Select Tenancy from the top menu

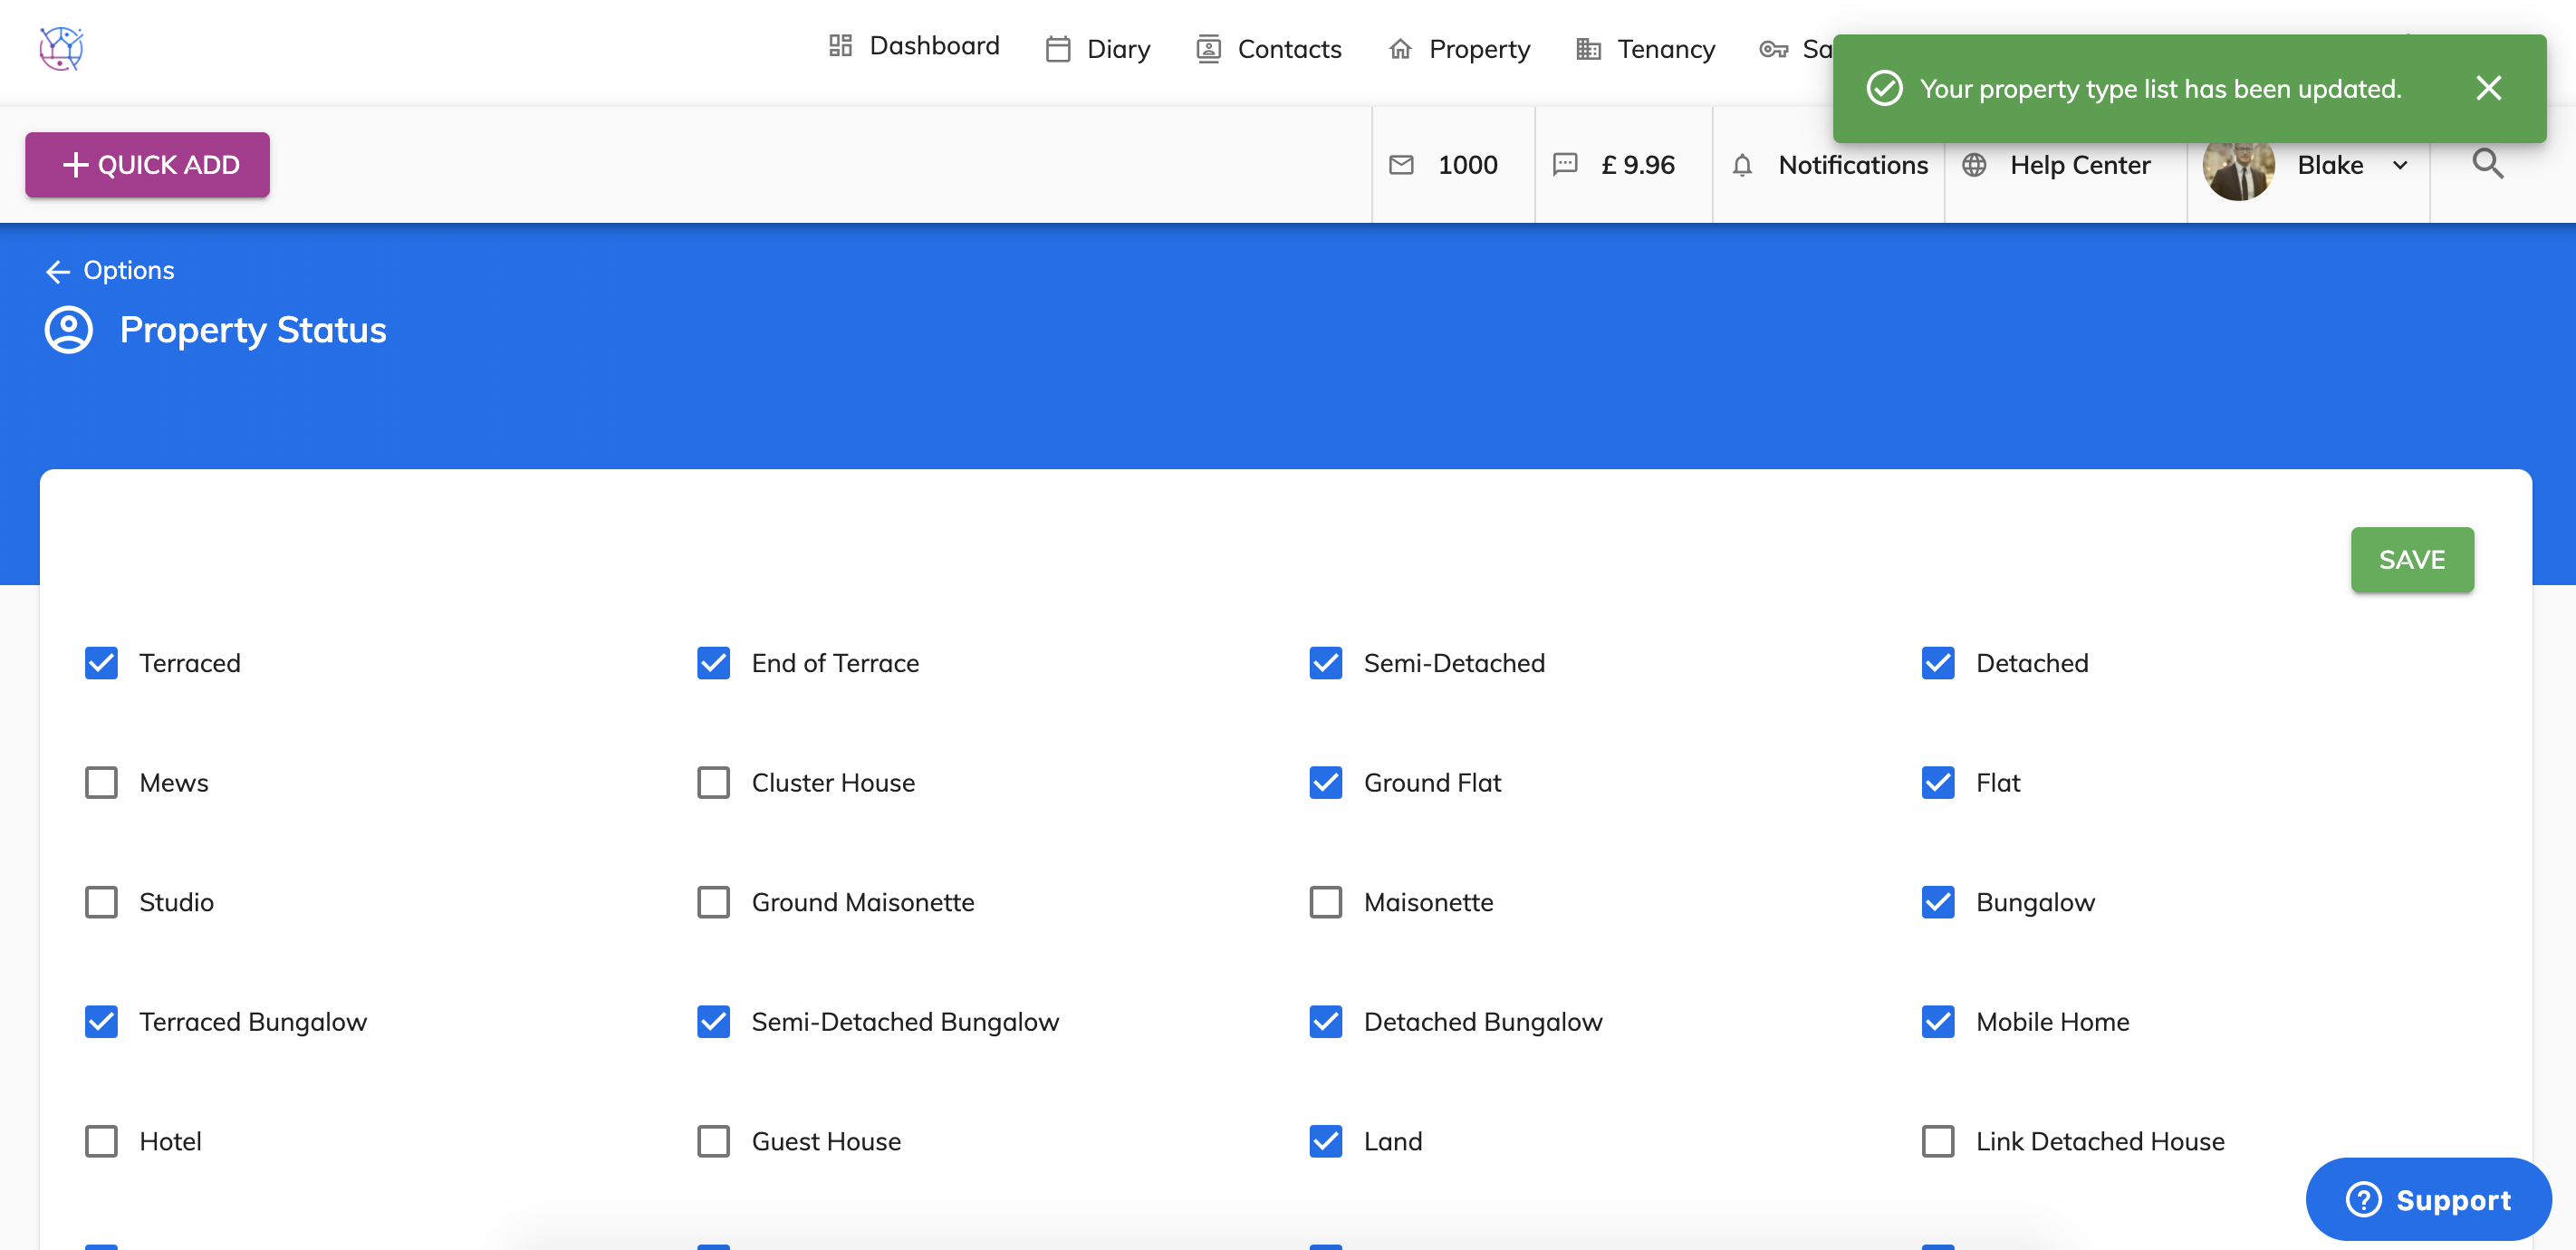point(1665,48)
